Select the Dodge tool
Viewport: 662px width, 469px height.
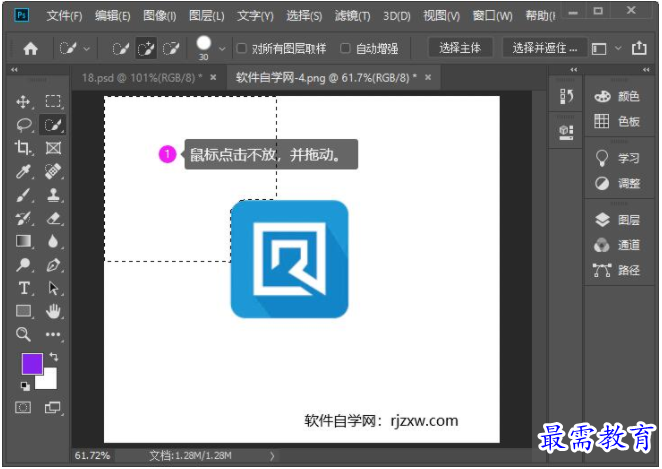[23, 265]
